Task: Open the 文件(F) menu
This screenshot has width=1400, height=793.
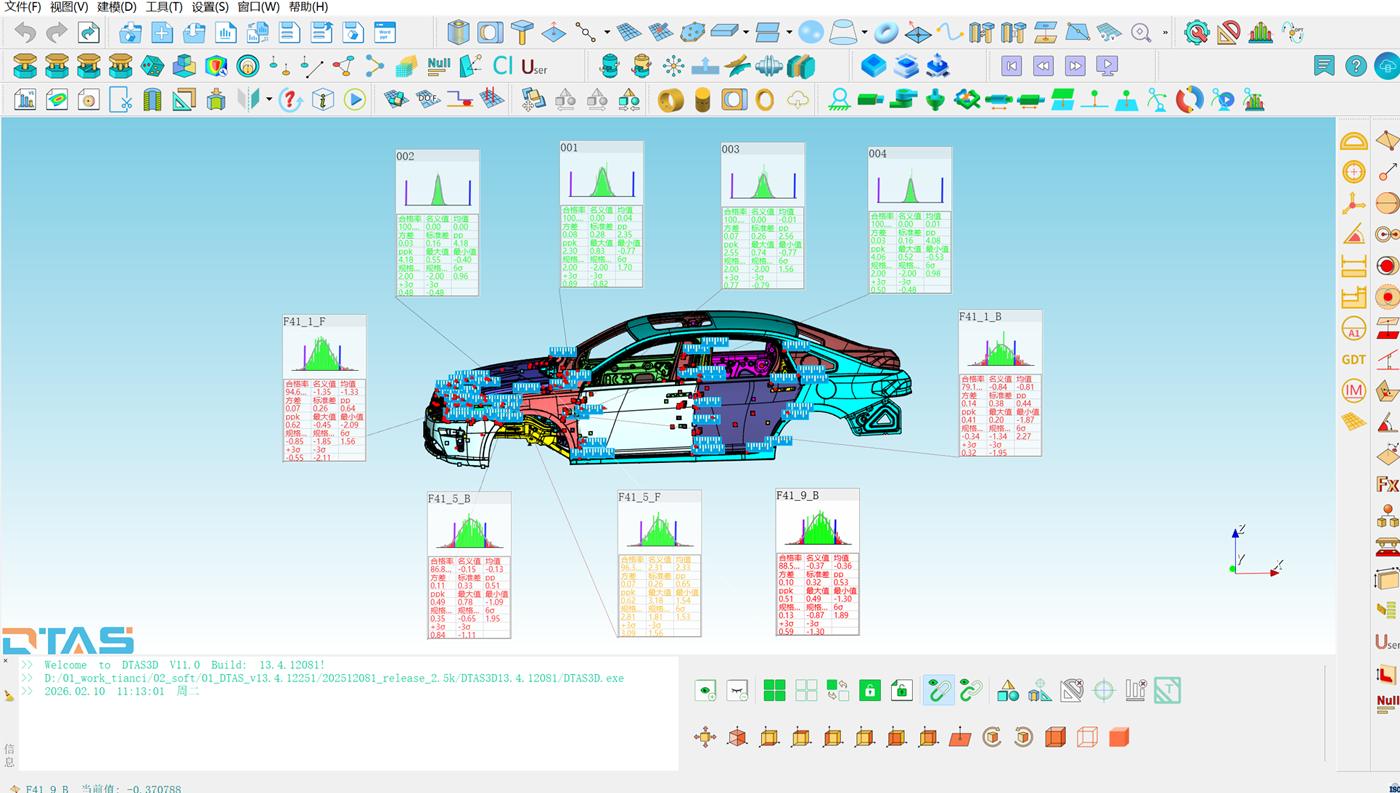Action: click(x=23, y=7)
